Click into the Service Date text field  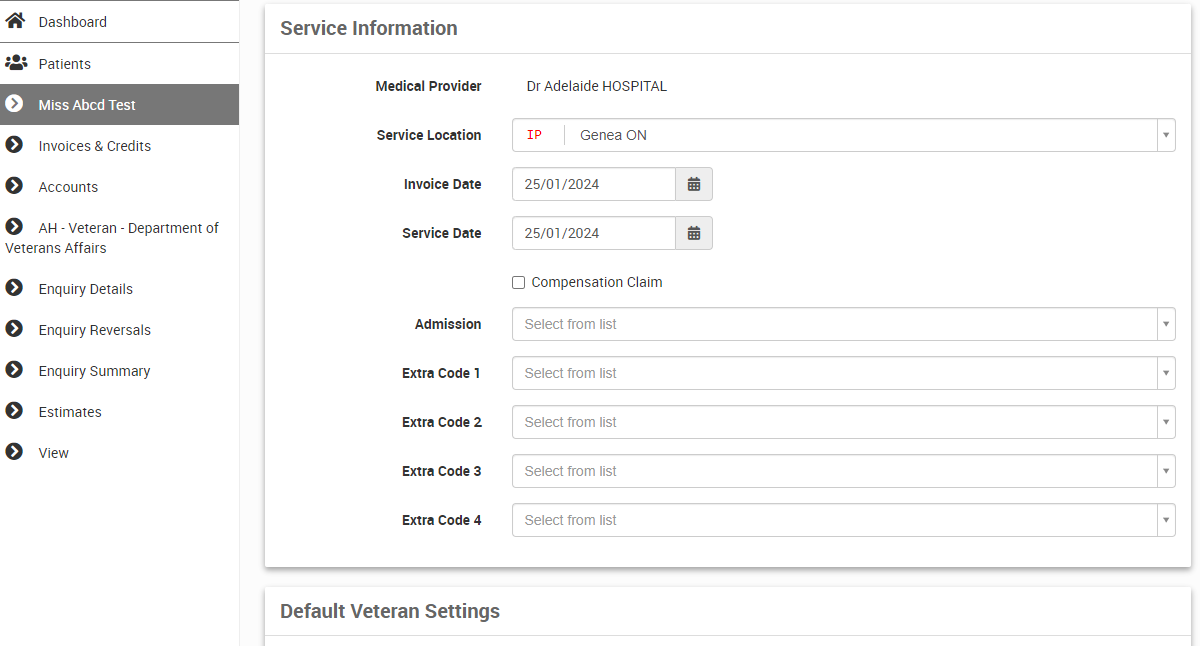tap(594, 233)
